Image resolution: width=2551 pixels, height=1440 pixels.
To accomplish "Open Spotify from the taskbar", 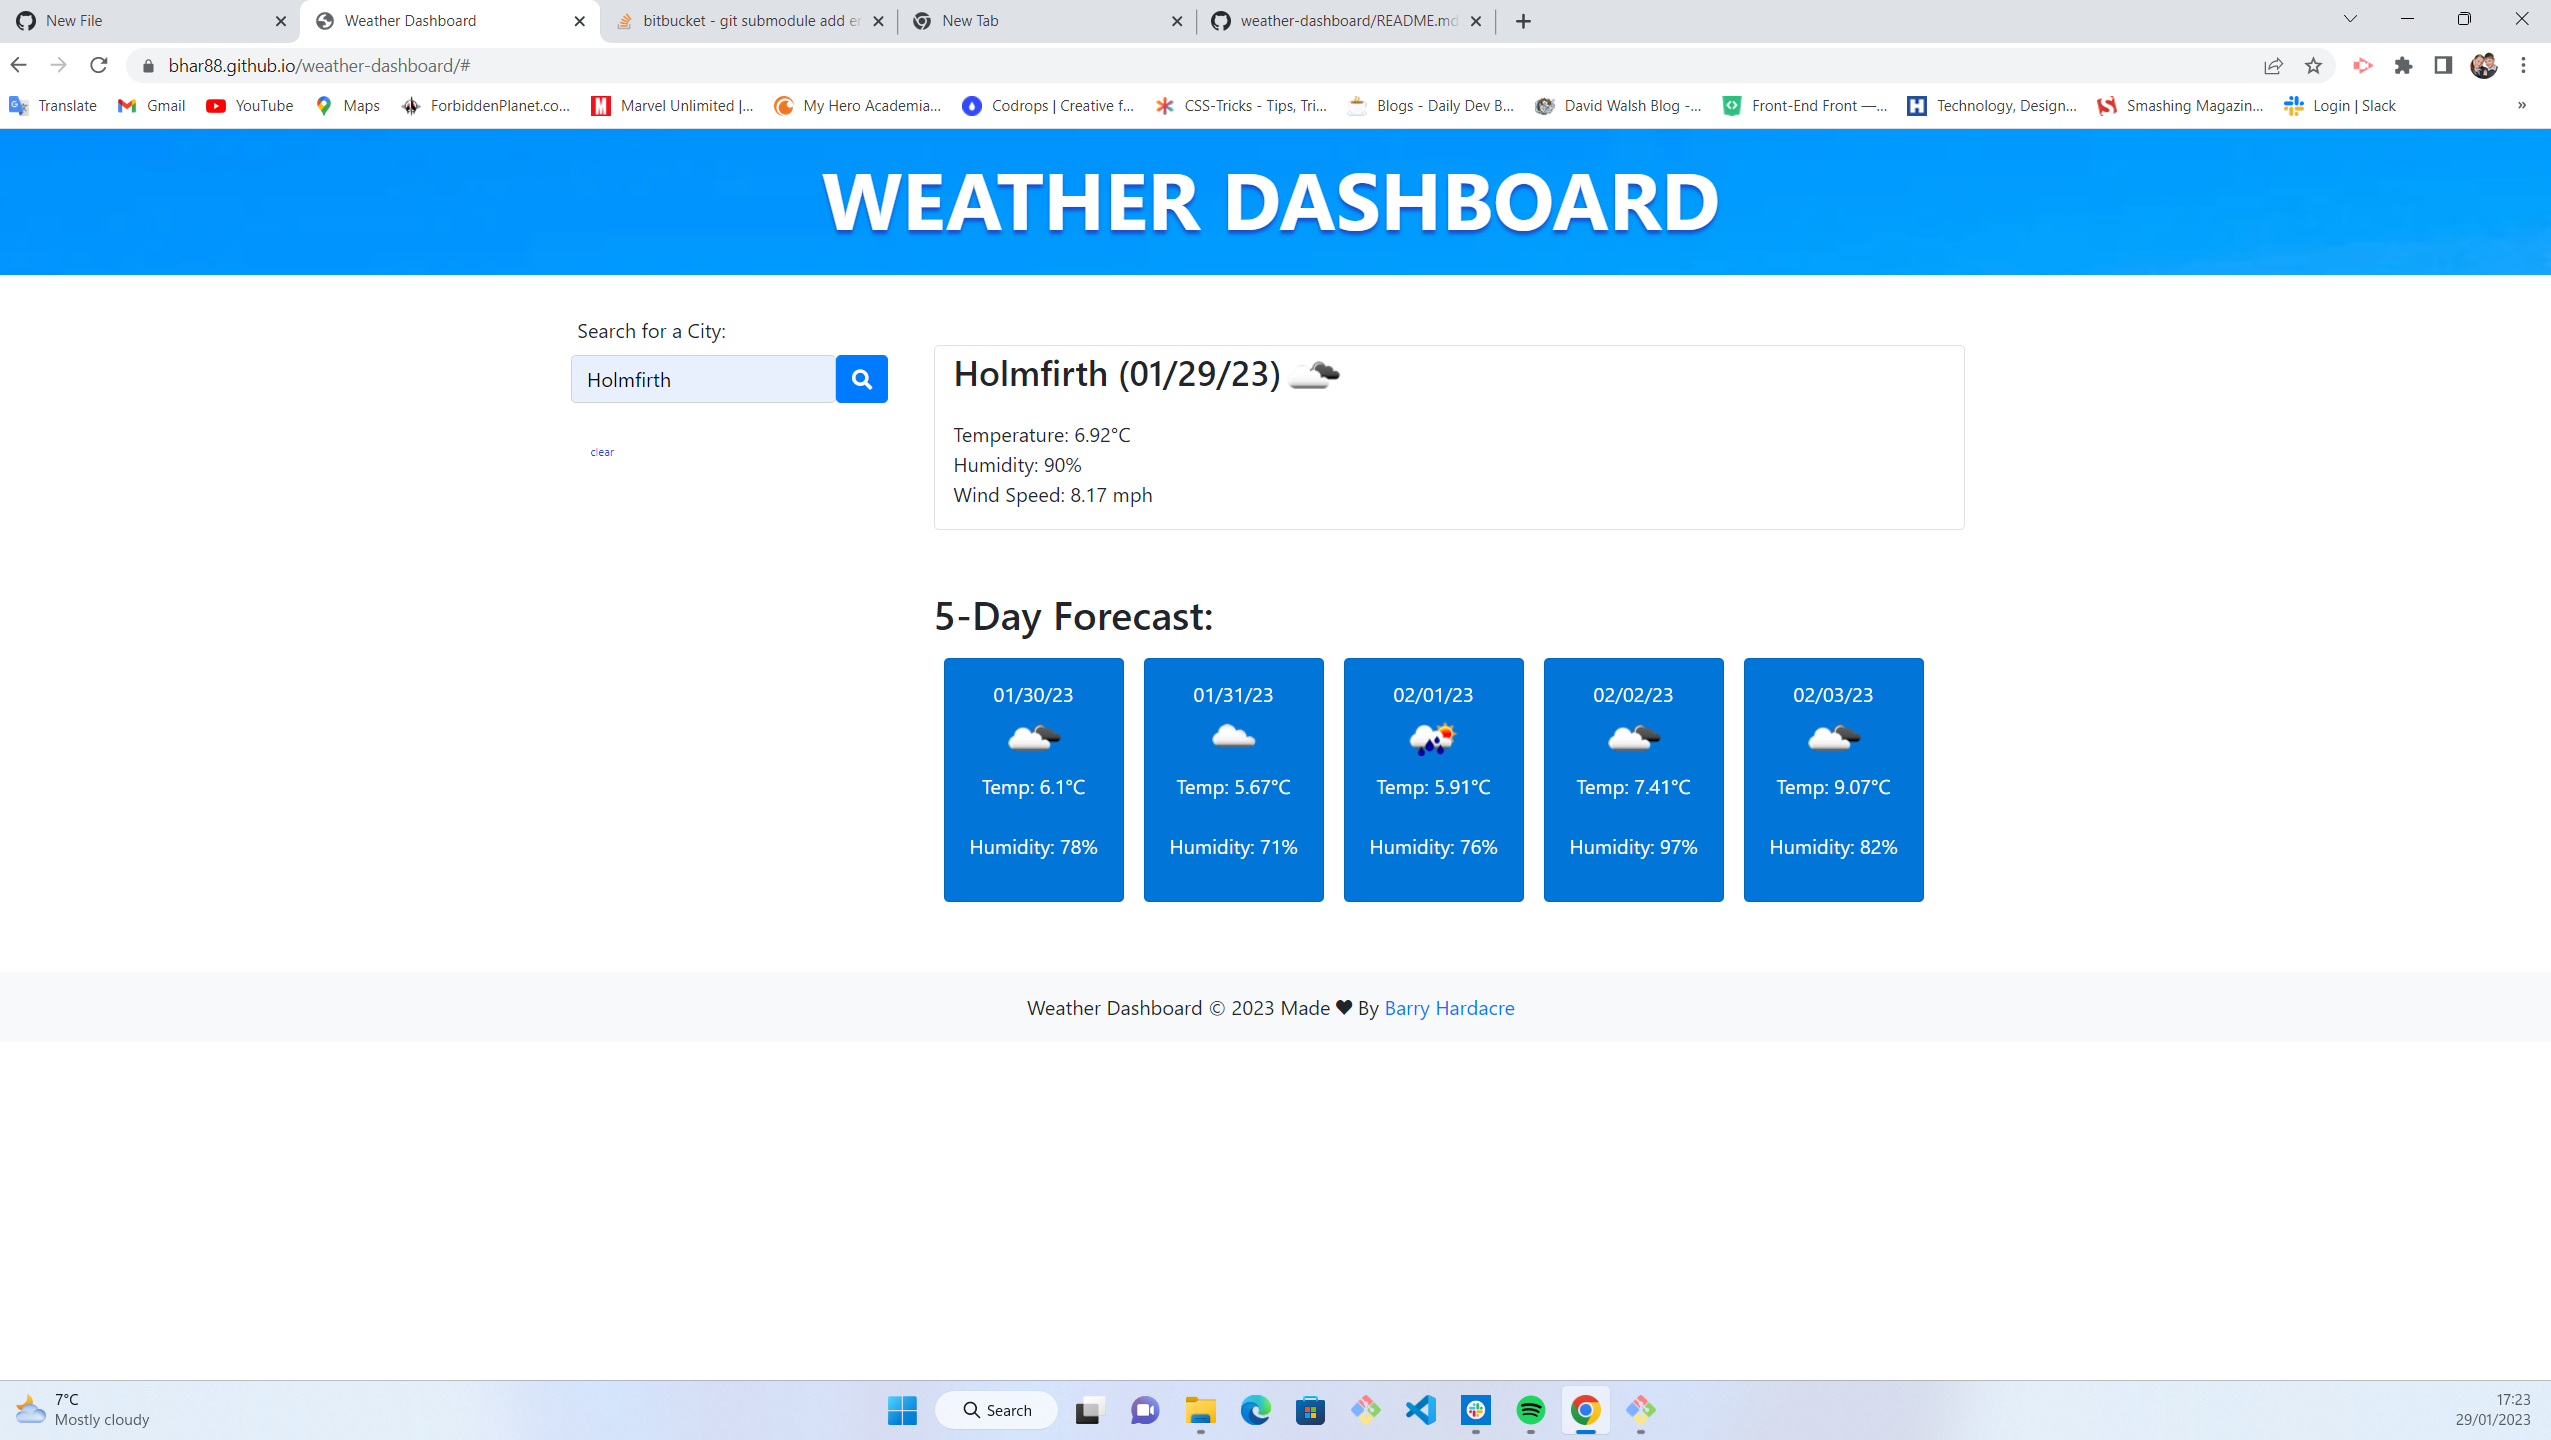I will point(1530,1410).
